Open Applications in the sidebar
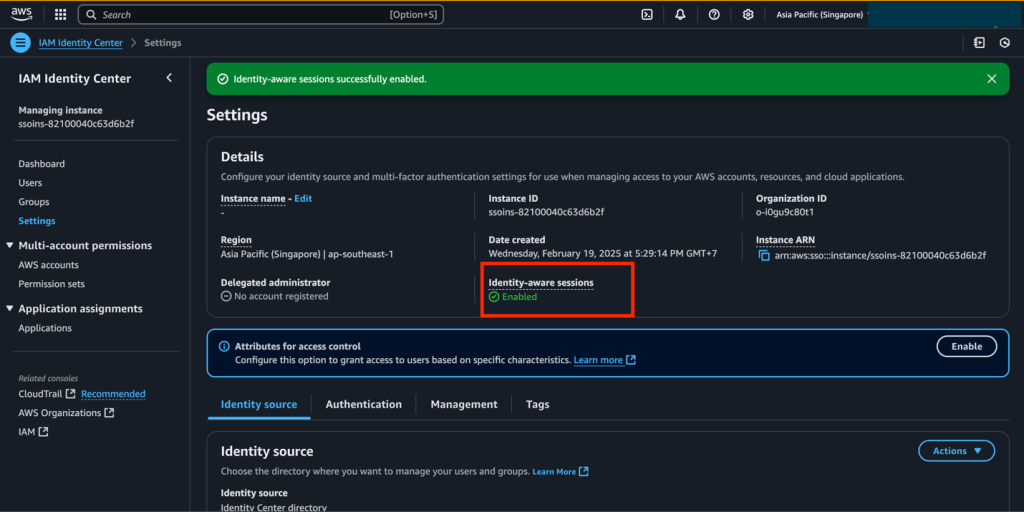 (x=45, y=328)
